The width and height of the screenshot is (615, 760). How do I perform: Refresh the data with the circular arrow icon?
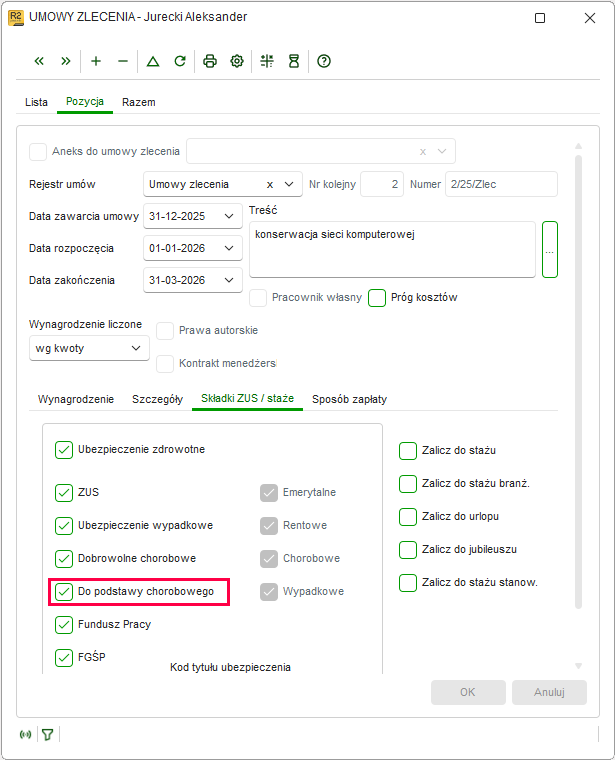(180, 61)
